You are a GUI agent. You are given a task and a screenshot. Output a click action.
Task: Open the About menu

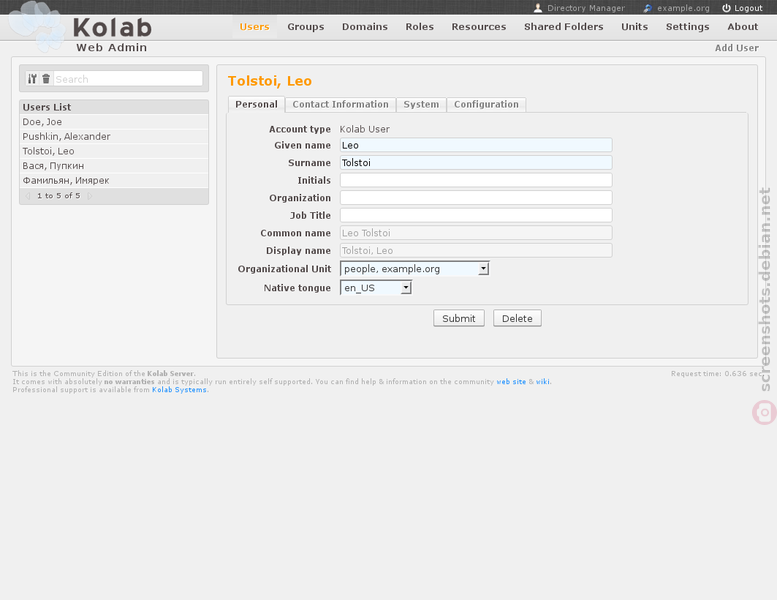[743, 27]
